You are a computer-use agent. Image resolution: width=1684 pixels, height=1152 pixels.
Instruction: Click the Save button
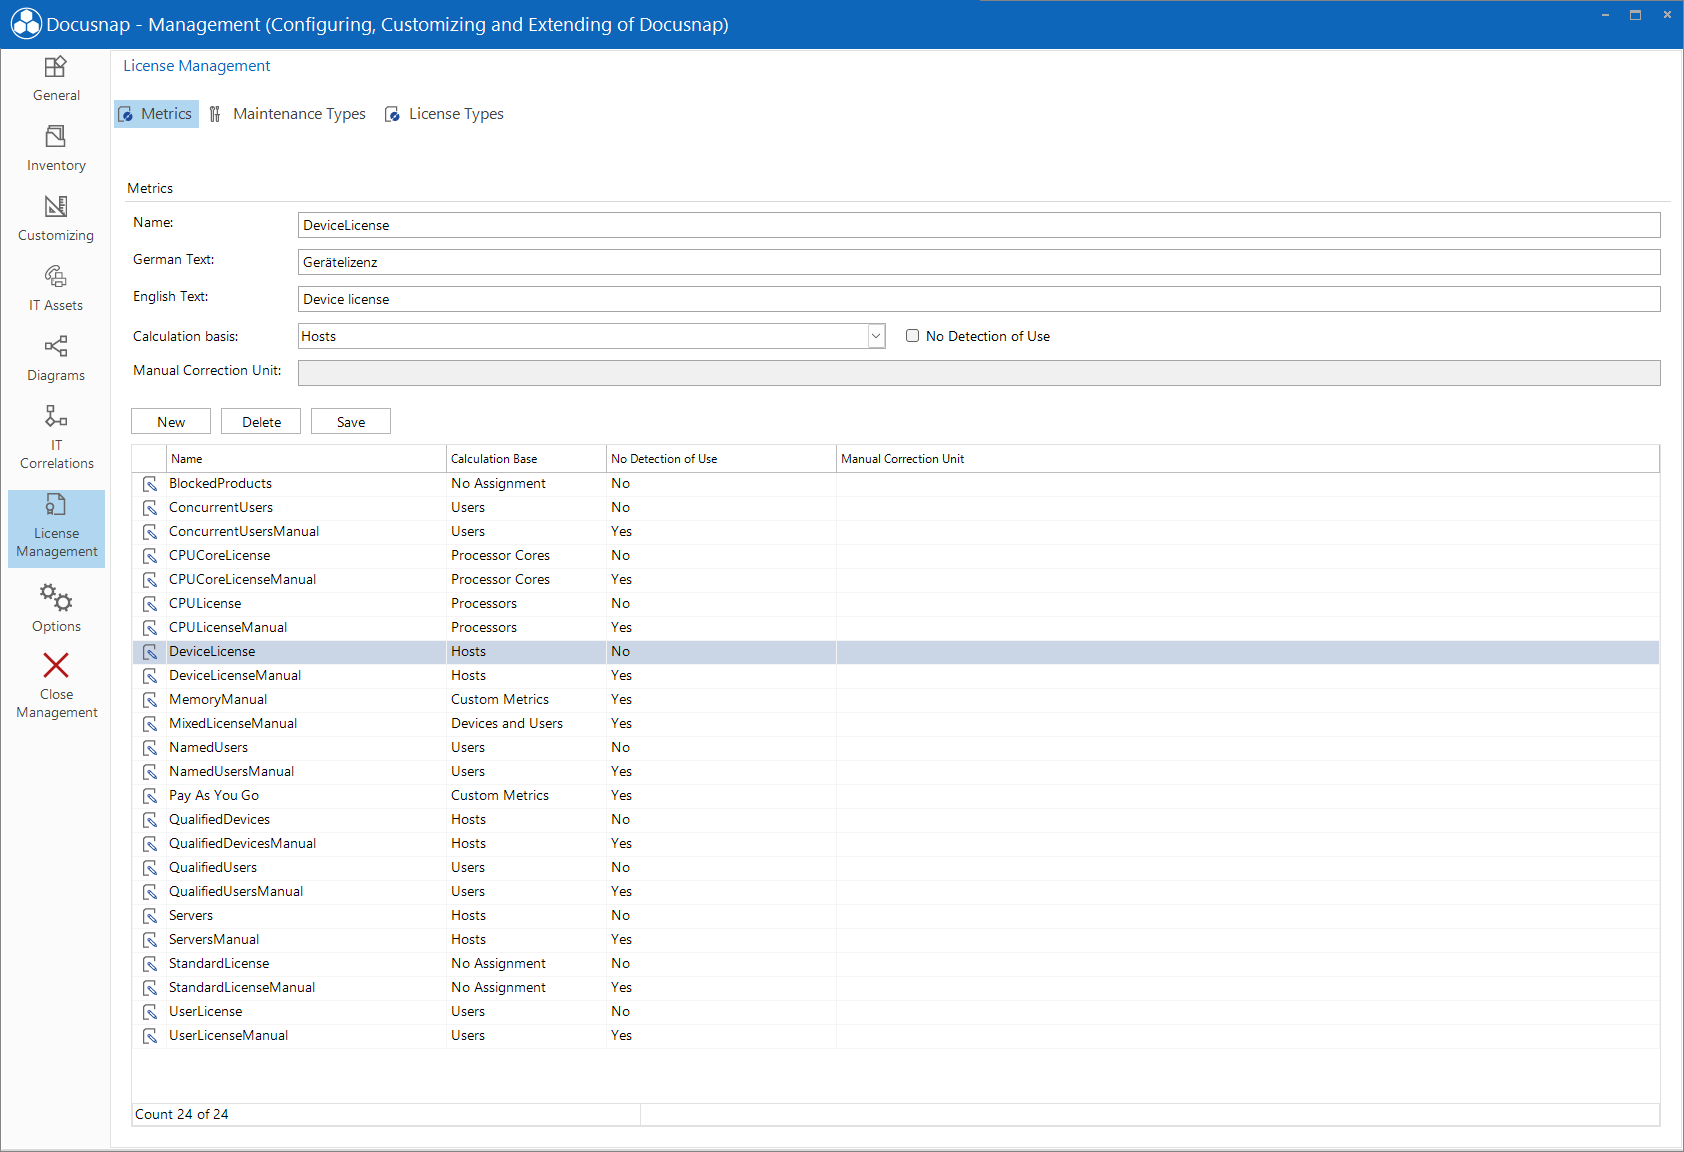[351, 421]
